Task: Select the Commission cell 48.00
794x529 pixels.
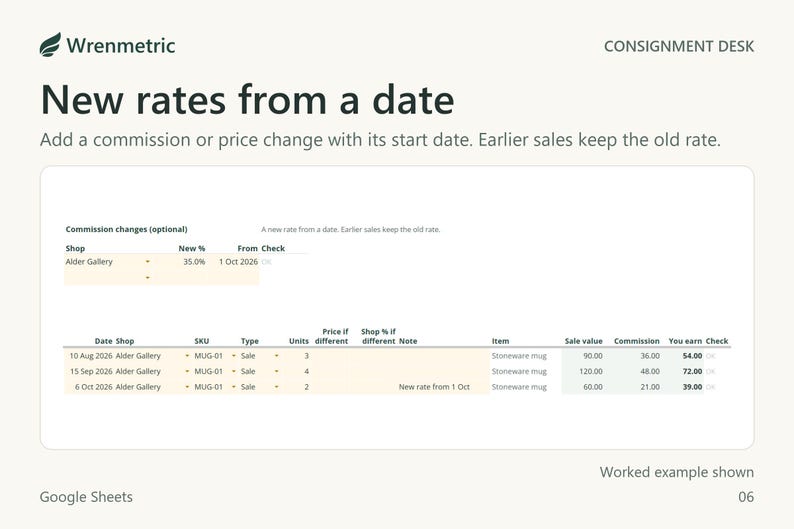Action: [x=633, y=372]
